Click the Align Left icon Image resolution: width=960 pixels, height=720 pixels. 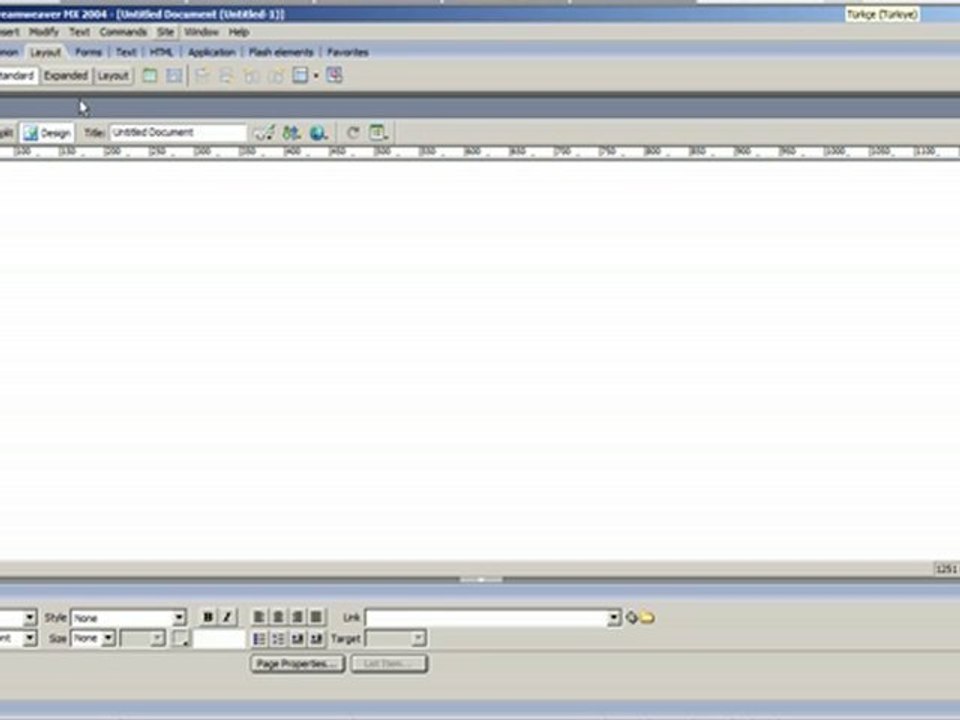click(259, 617)
